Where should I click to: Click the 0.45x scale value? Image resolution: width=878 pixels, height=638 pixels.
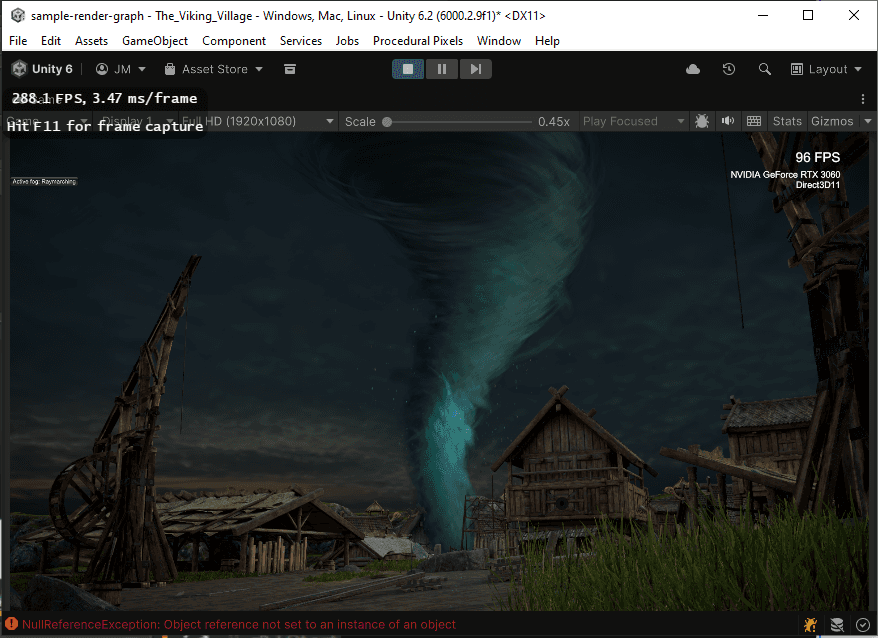553,122
